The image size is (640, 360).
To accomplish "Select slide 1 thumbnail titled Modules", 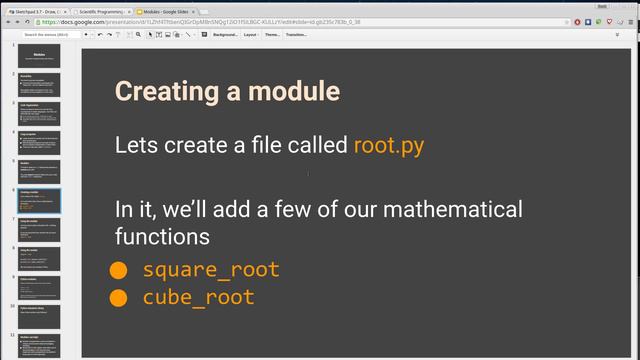I will click(x=39, y=56).
